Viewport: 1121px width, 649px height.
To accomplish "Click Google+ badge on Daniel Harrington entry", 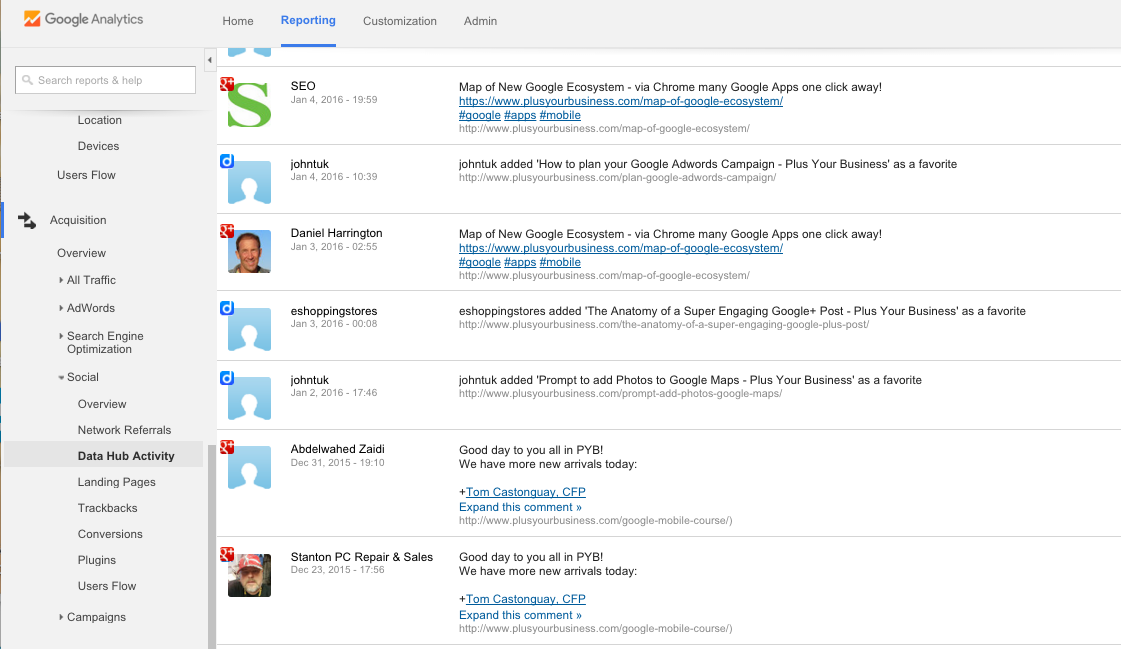I will tap(227, 231).
